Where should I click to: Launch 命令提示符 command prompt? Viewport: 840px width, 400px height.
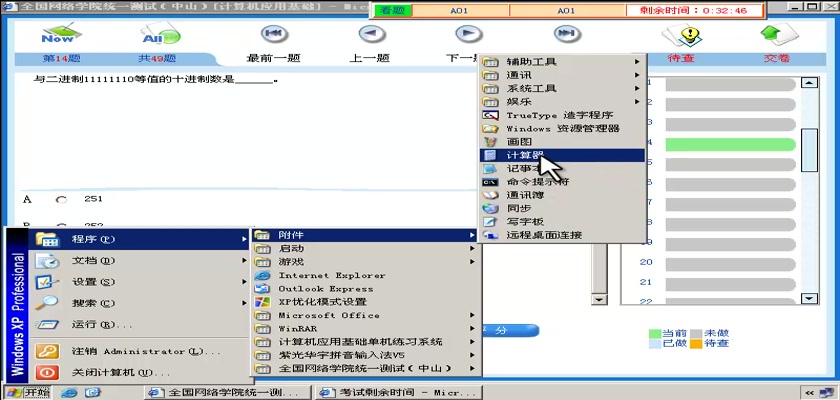pos(562,182)
